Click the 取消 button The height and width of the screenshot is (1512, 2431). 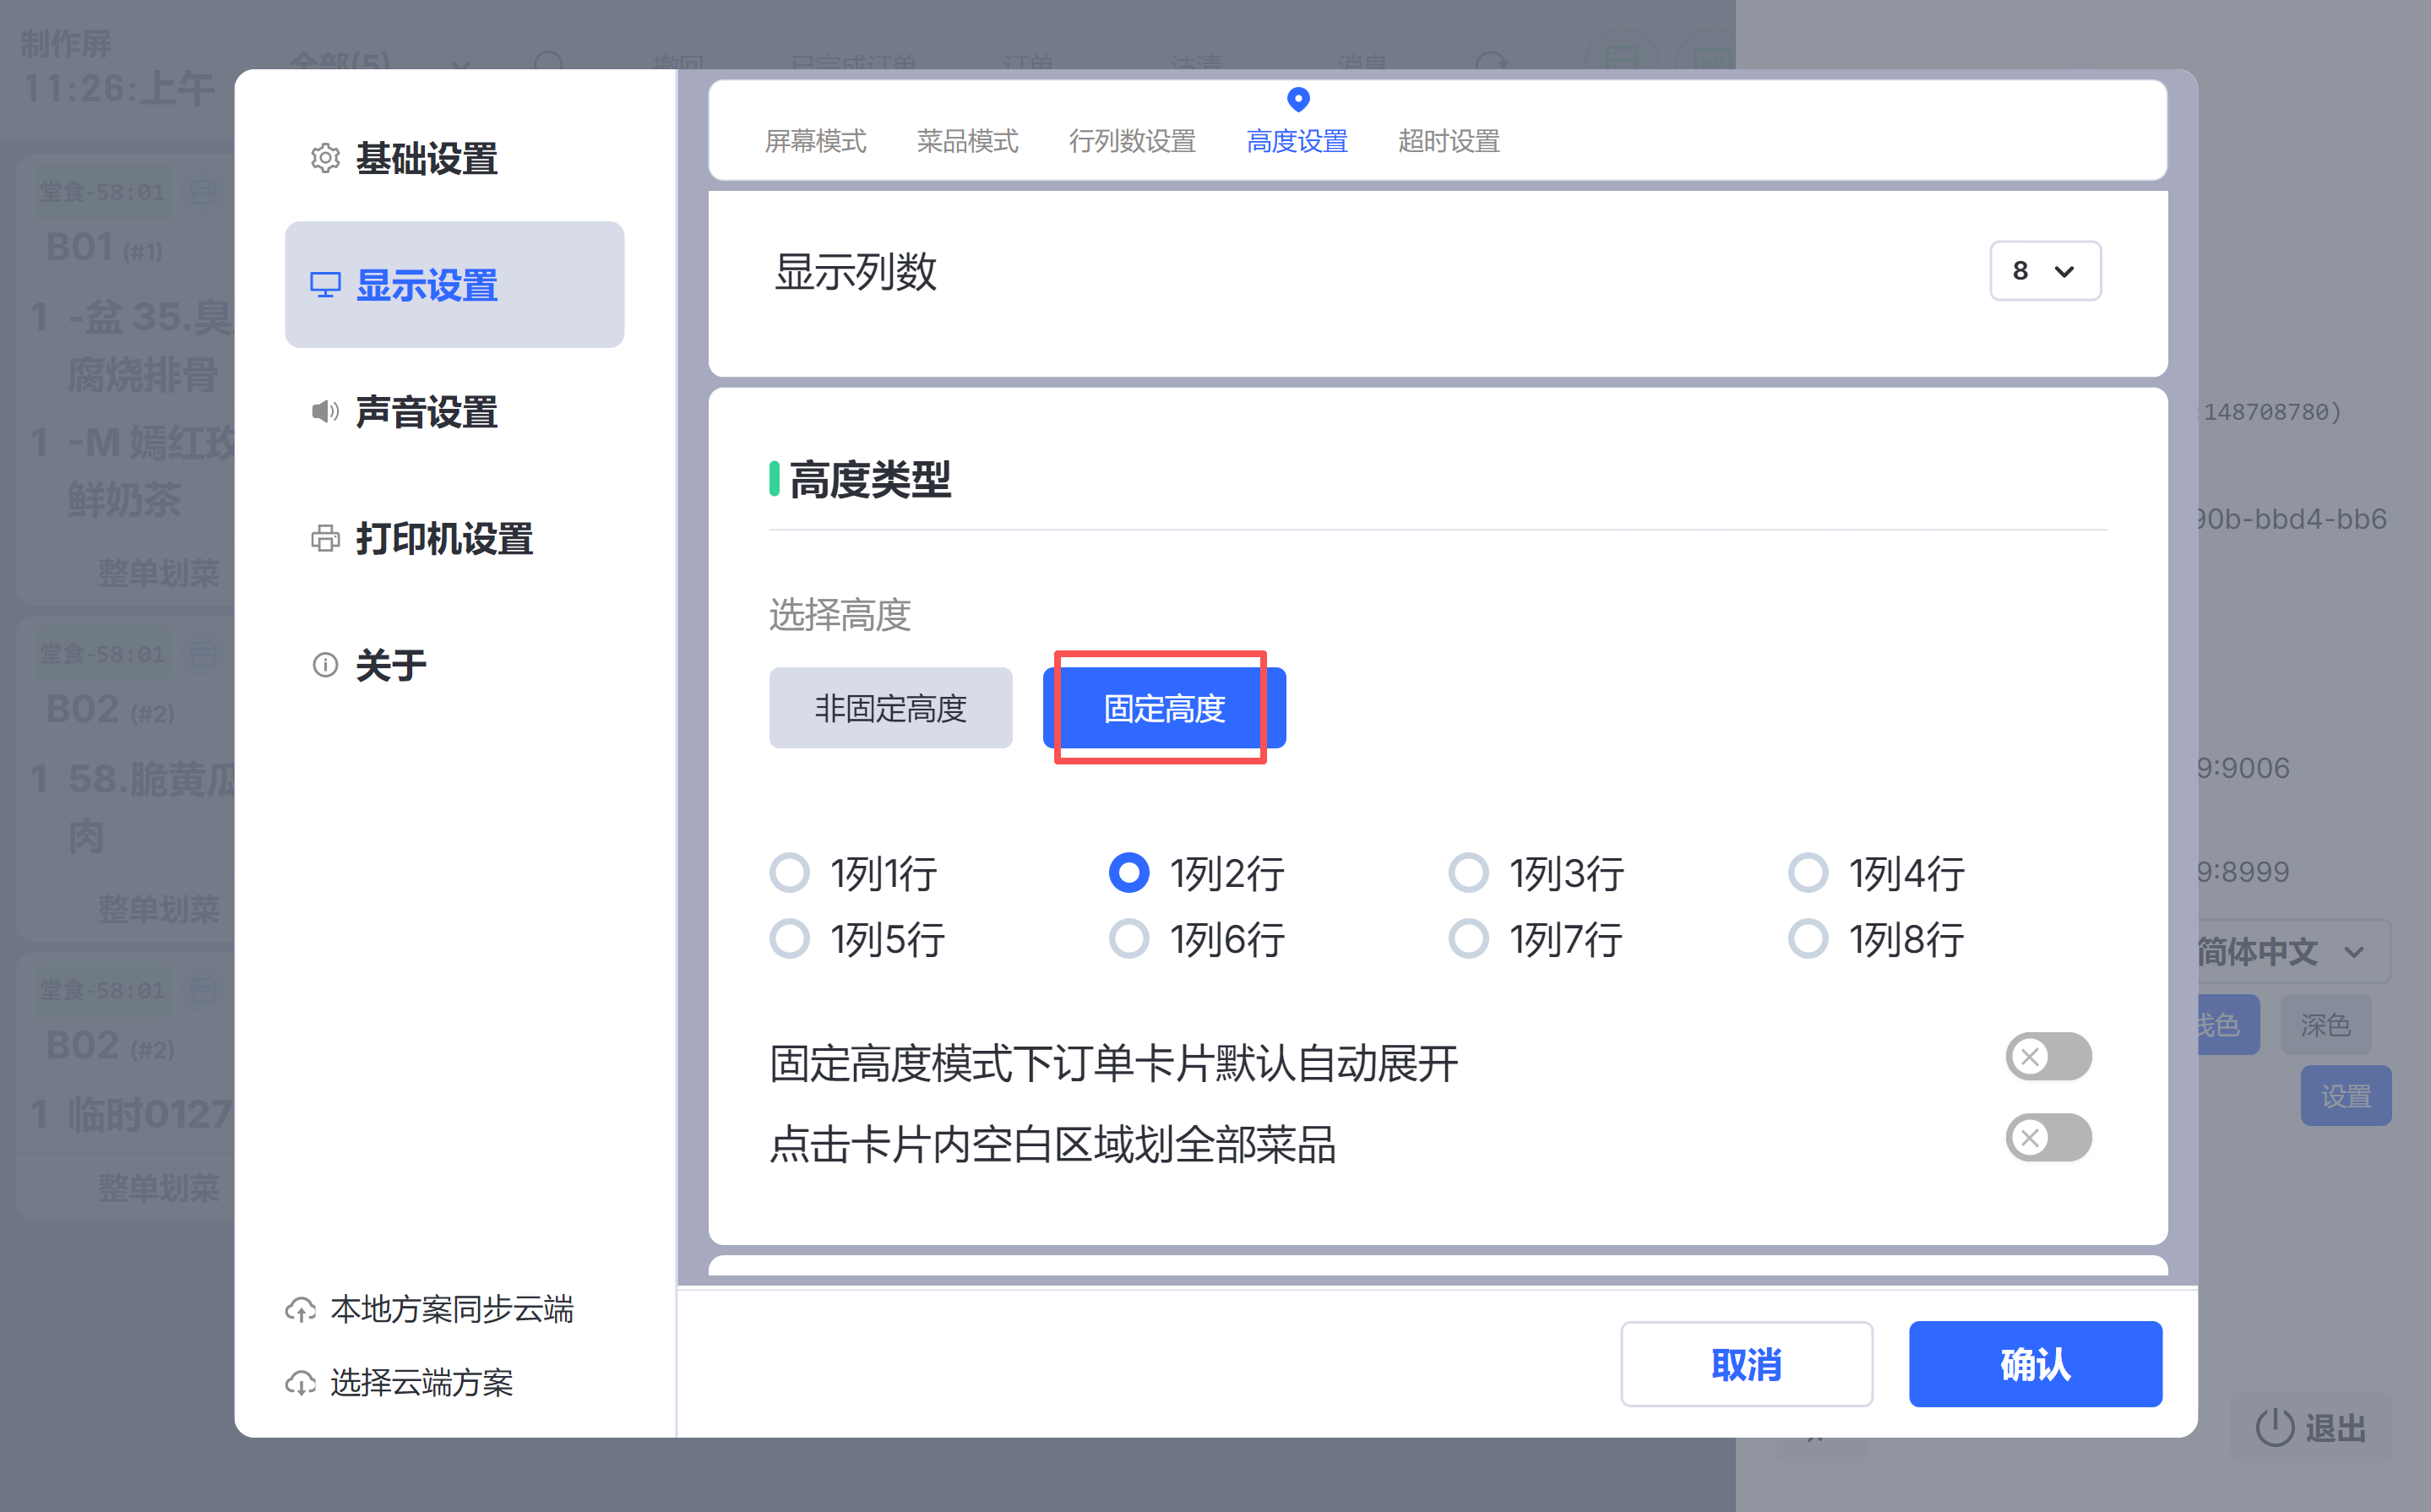1745,1364
